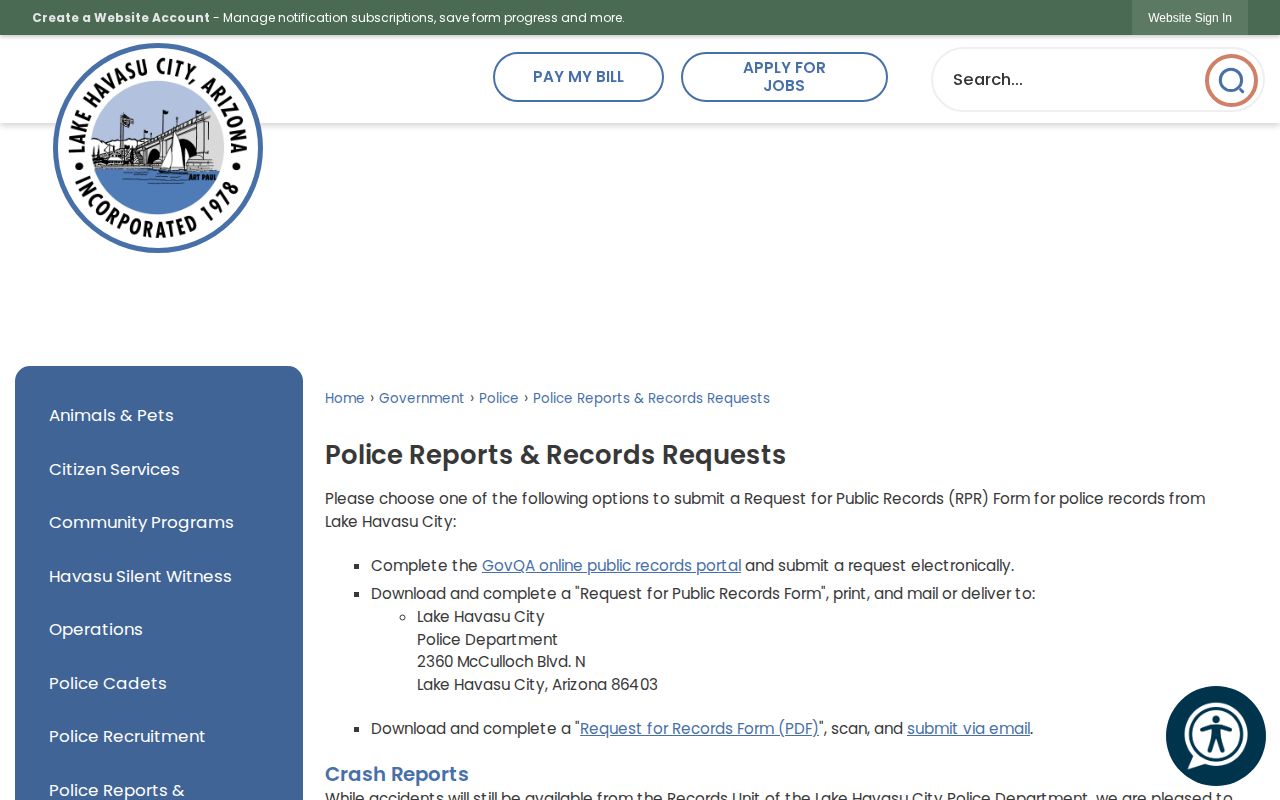Go to Home breadcrumb link

click(x=345, y=398)
